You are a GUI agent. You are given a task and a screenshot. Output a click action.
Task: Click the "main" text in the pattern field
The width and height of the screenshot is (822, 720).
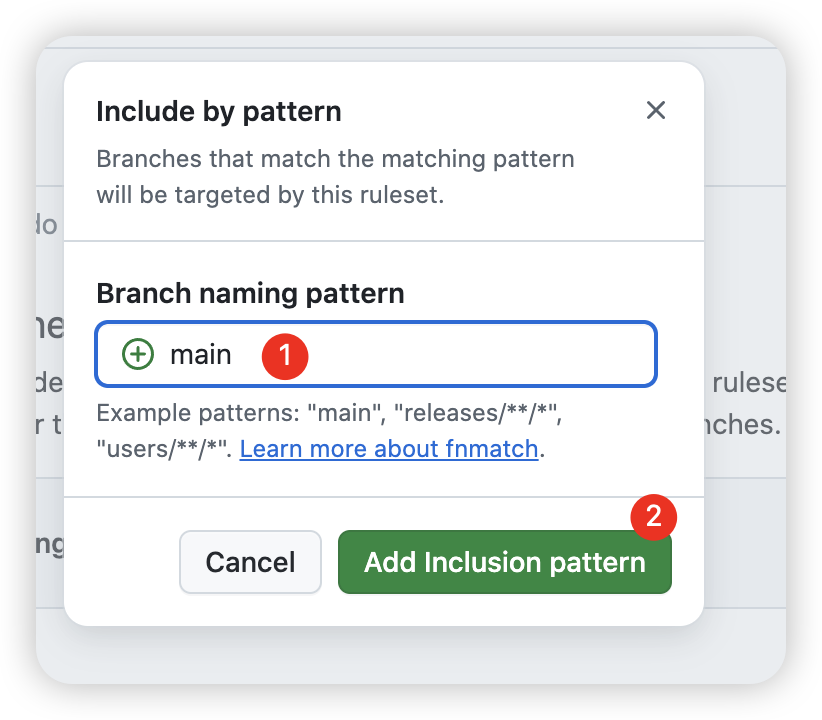pyautogui.click(x=200, y=354)
